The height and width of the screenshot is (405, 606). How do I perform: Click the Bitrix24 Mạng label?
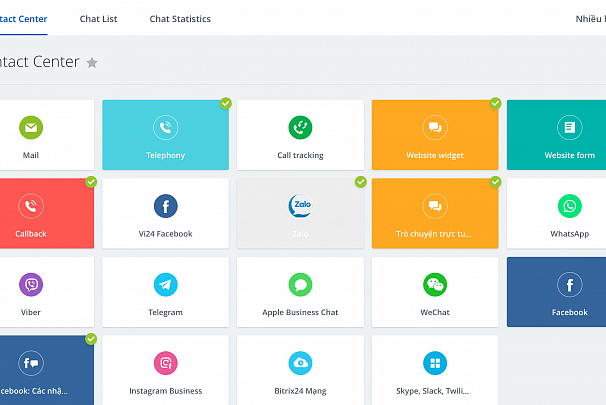click(x=300, y=391)
